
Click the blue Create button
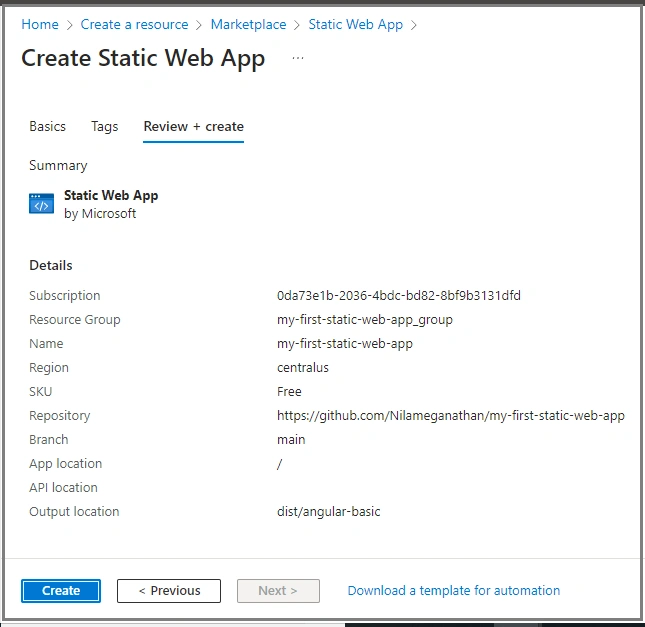(x=61, y=591)
